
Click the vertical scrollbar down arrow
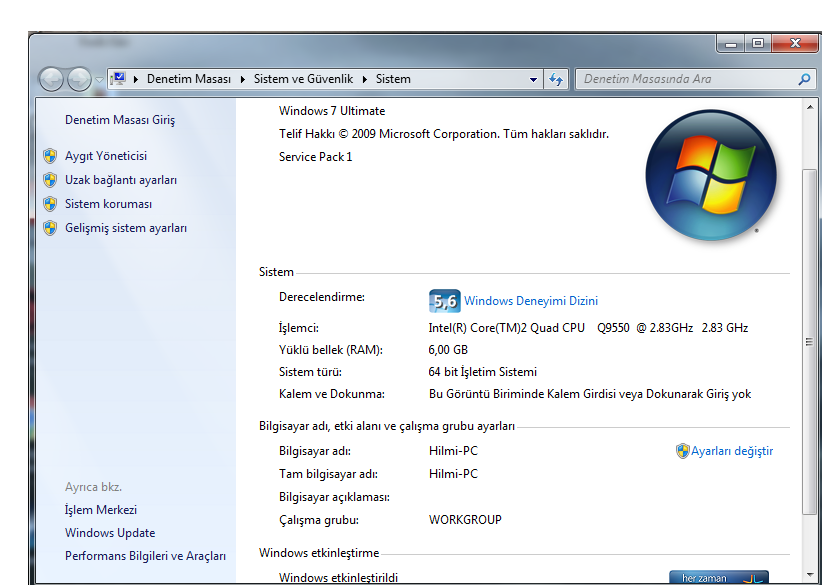tap(810, 578)
